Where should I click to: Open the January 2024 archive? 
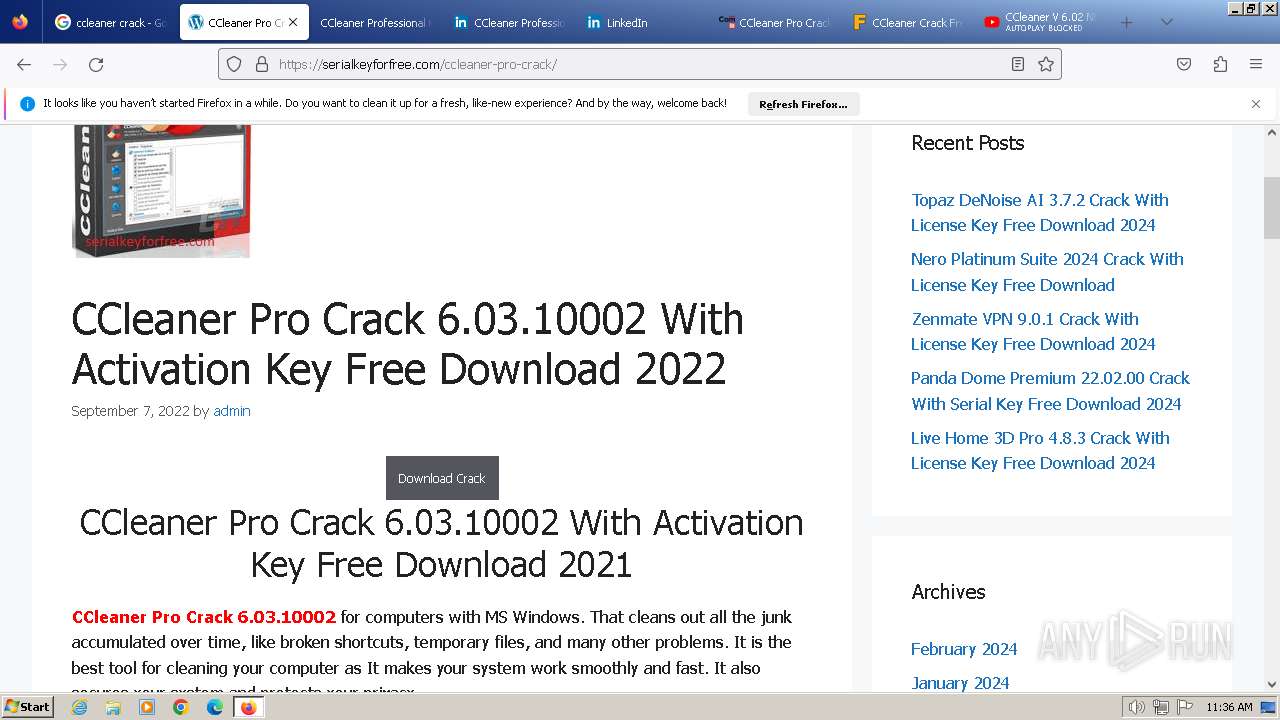click(x=960, y=683)
